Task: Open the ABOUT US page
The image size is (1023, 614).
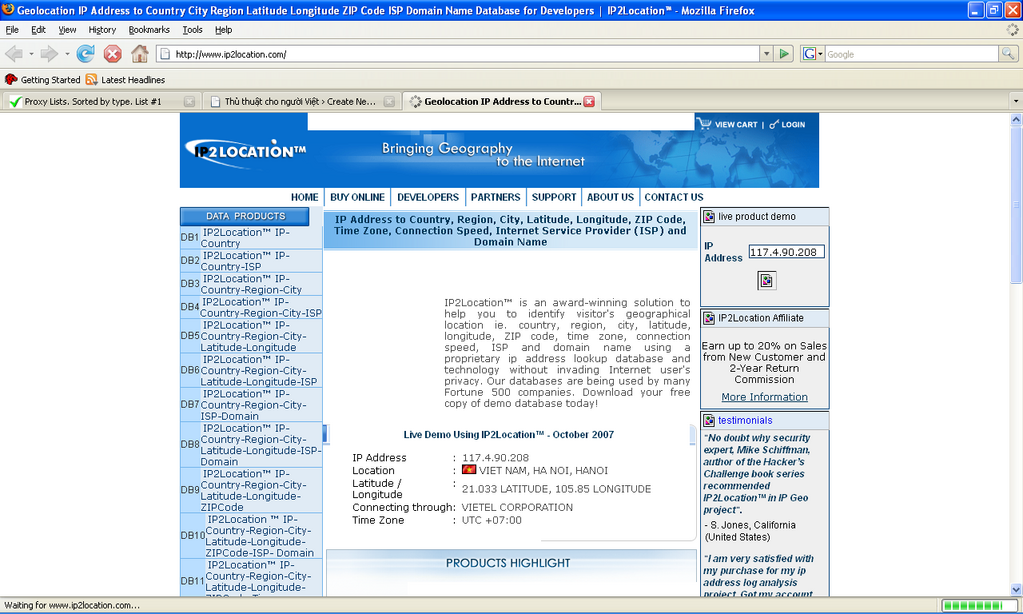Action: [611, 197]
